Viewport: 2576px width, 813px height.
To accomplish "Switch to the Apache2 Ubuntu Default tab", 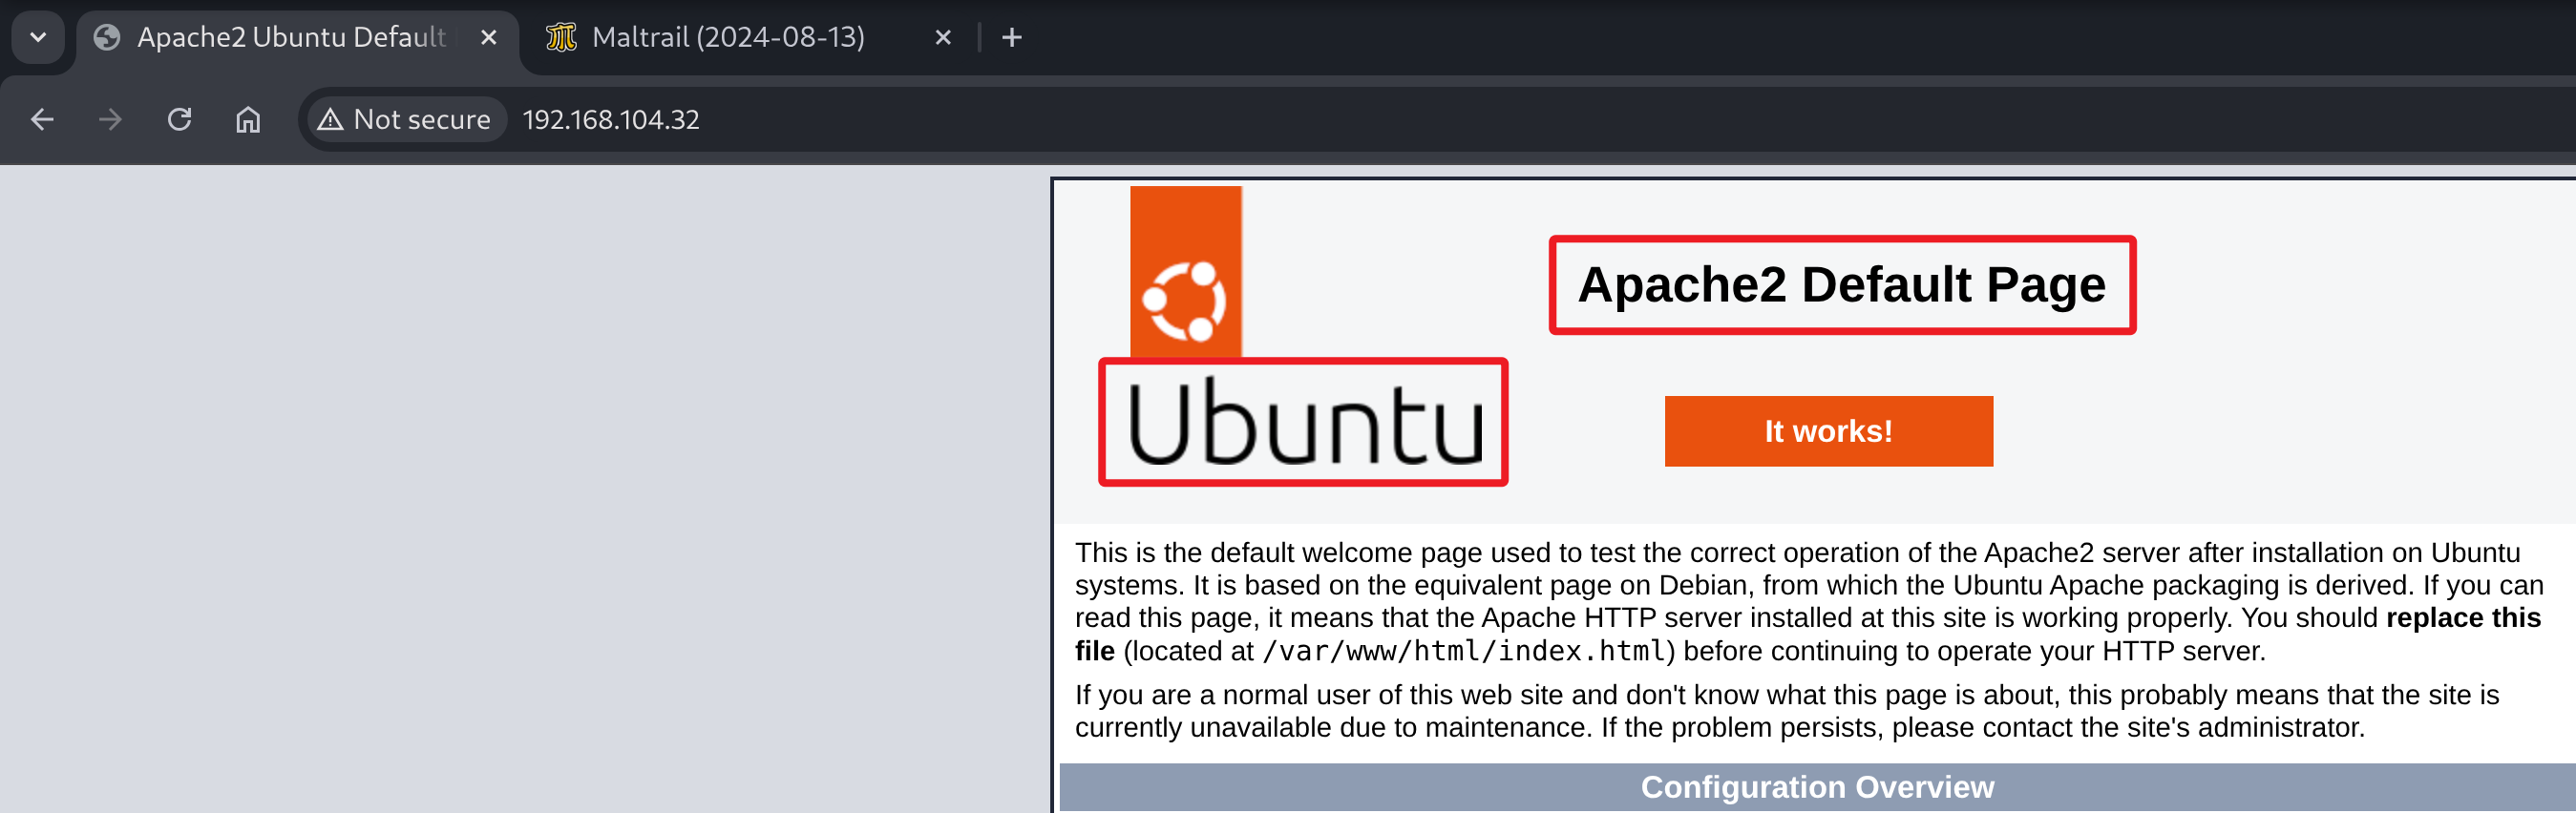I will point(290,38).
